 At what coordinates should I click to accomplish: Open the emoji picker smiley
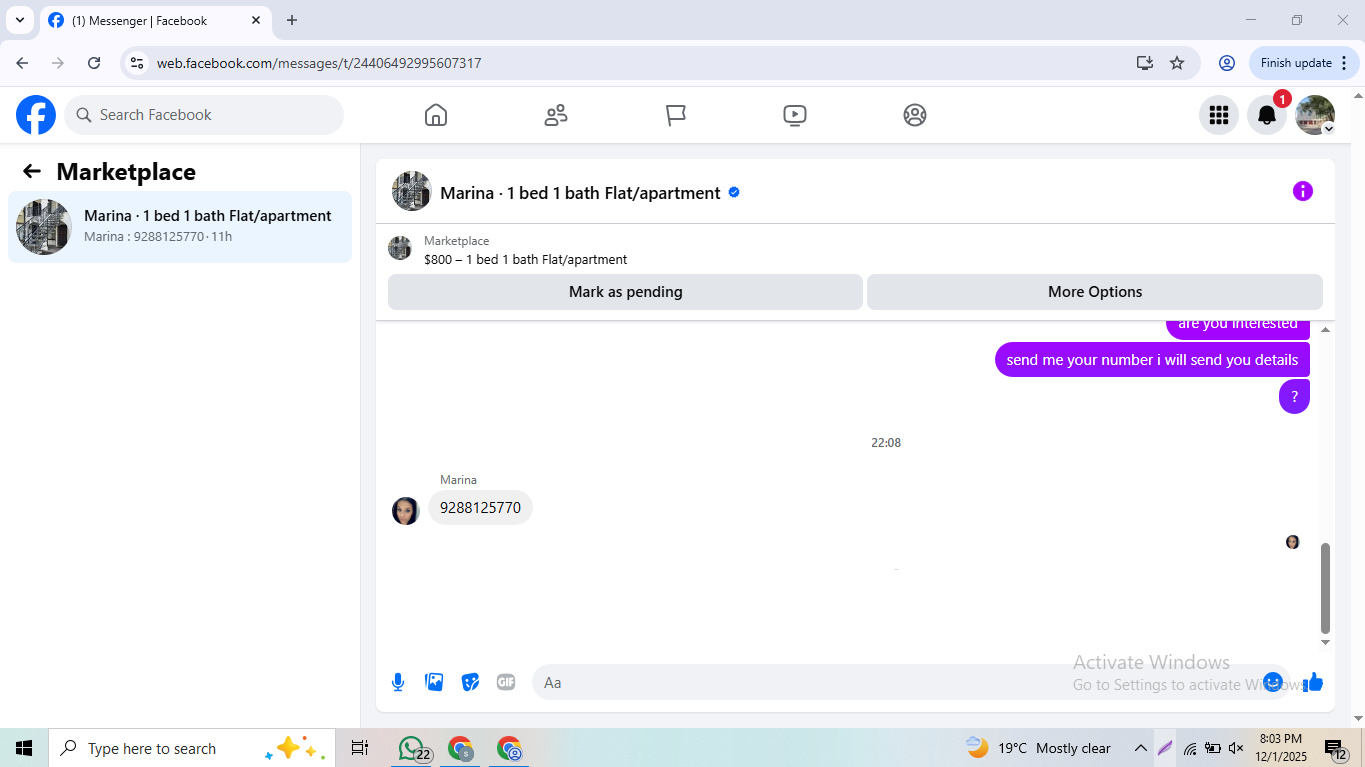click(x=1273, y=682)
